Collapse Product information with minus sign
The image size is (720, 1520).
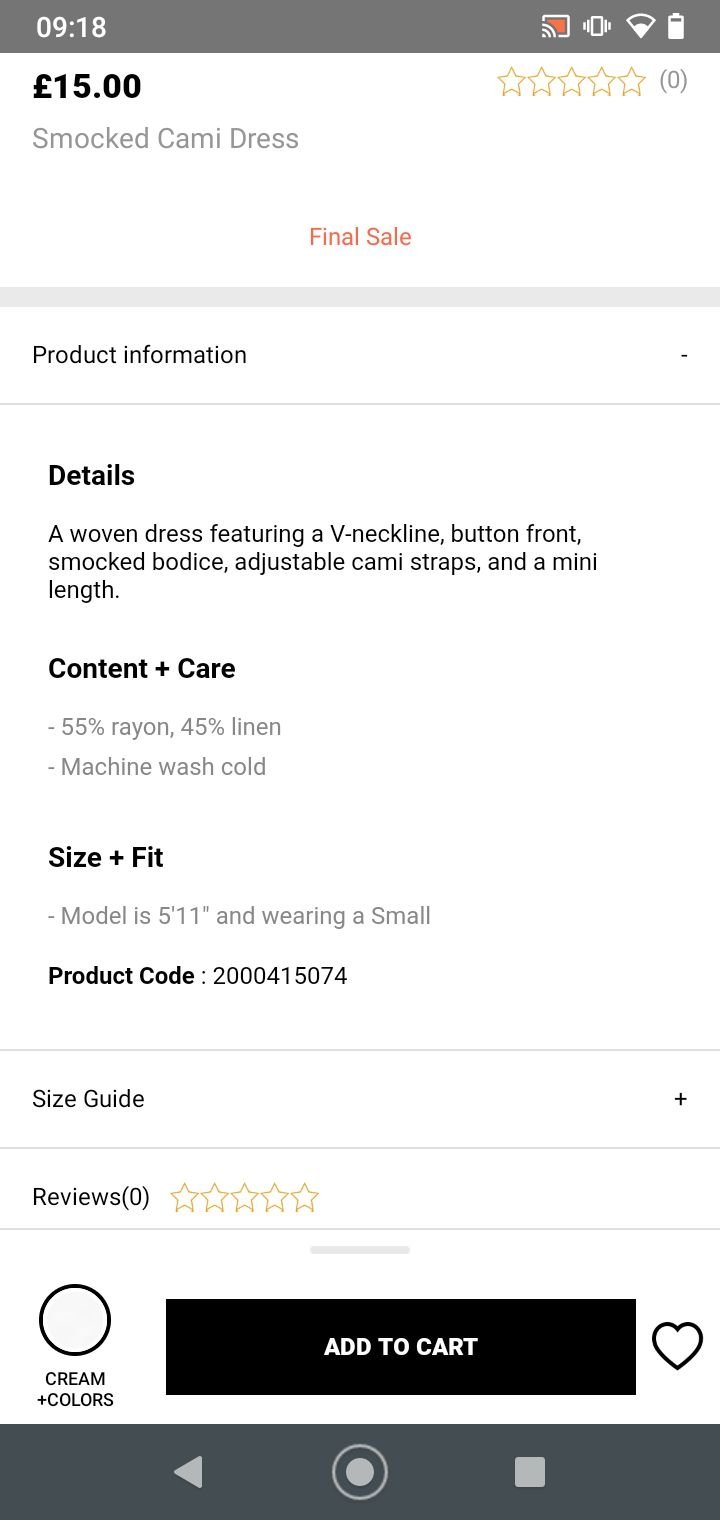[684, 355]
